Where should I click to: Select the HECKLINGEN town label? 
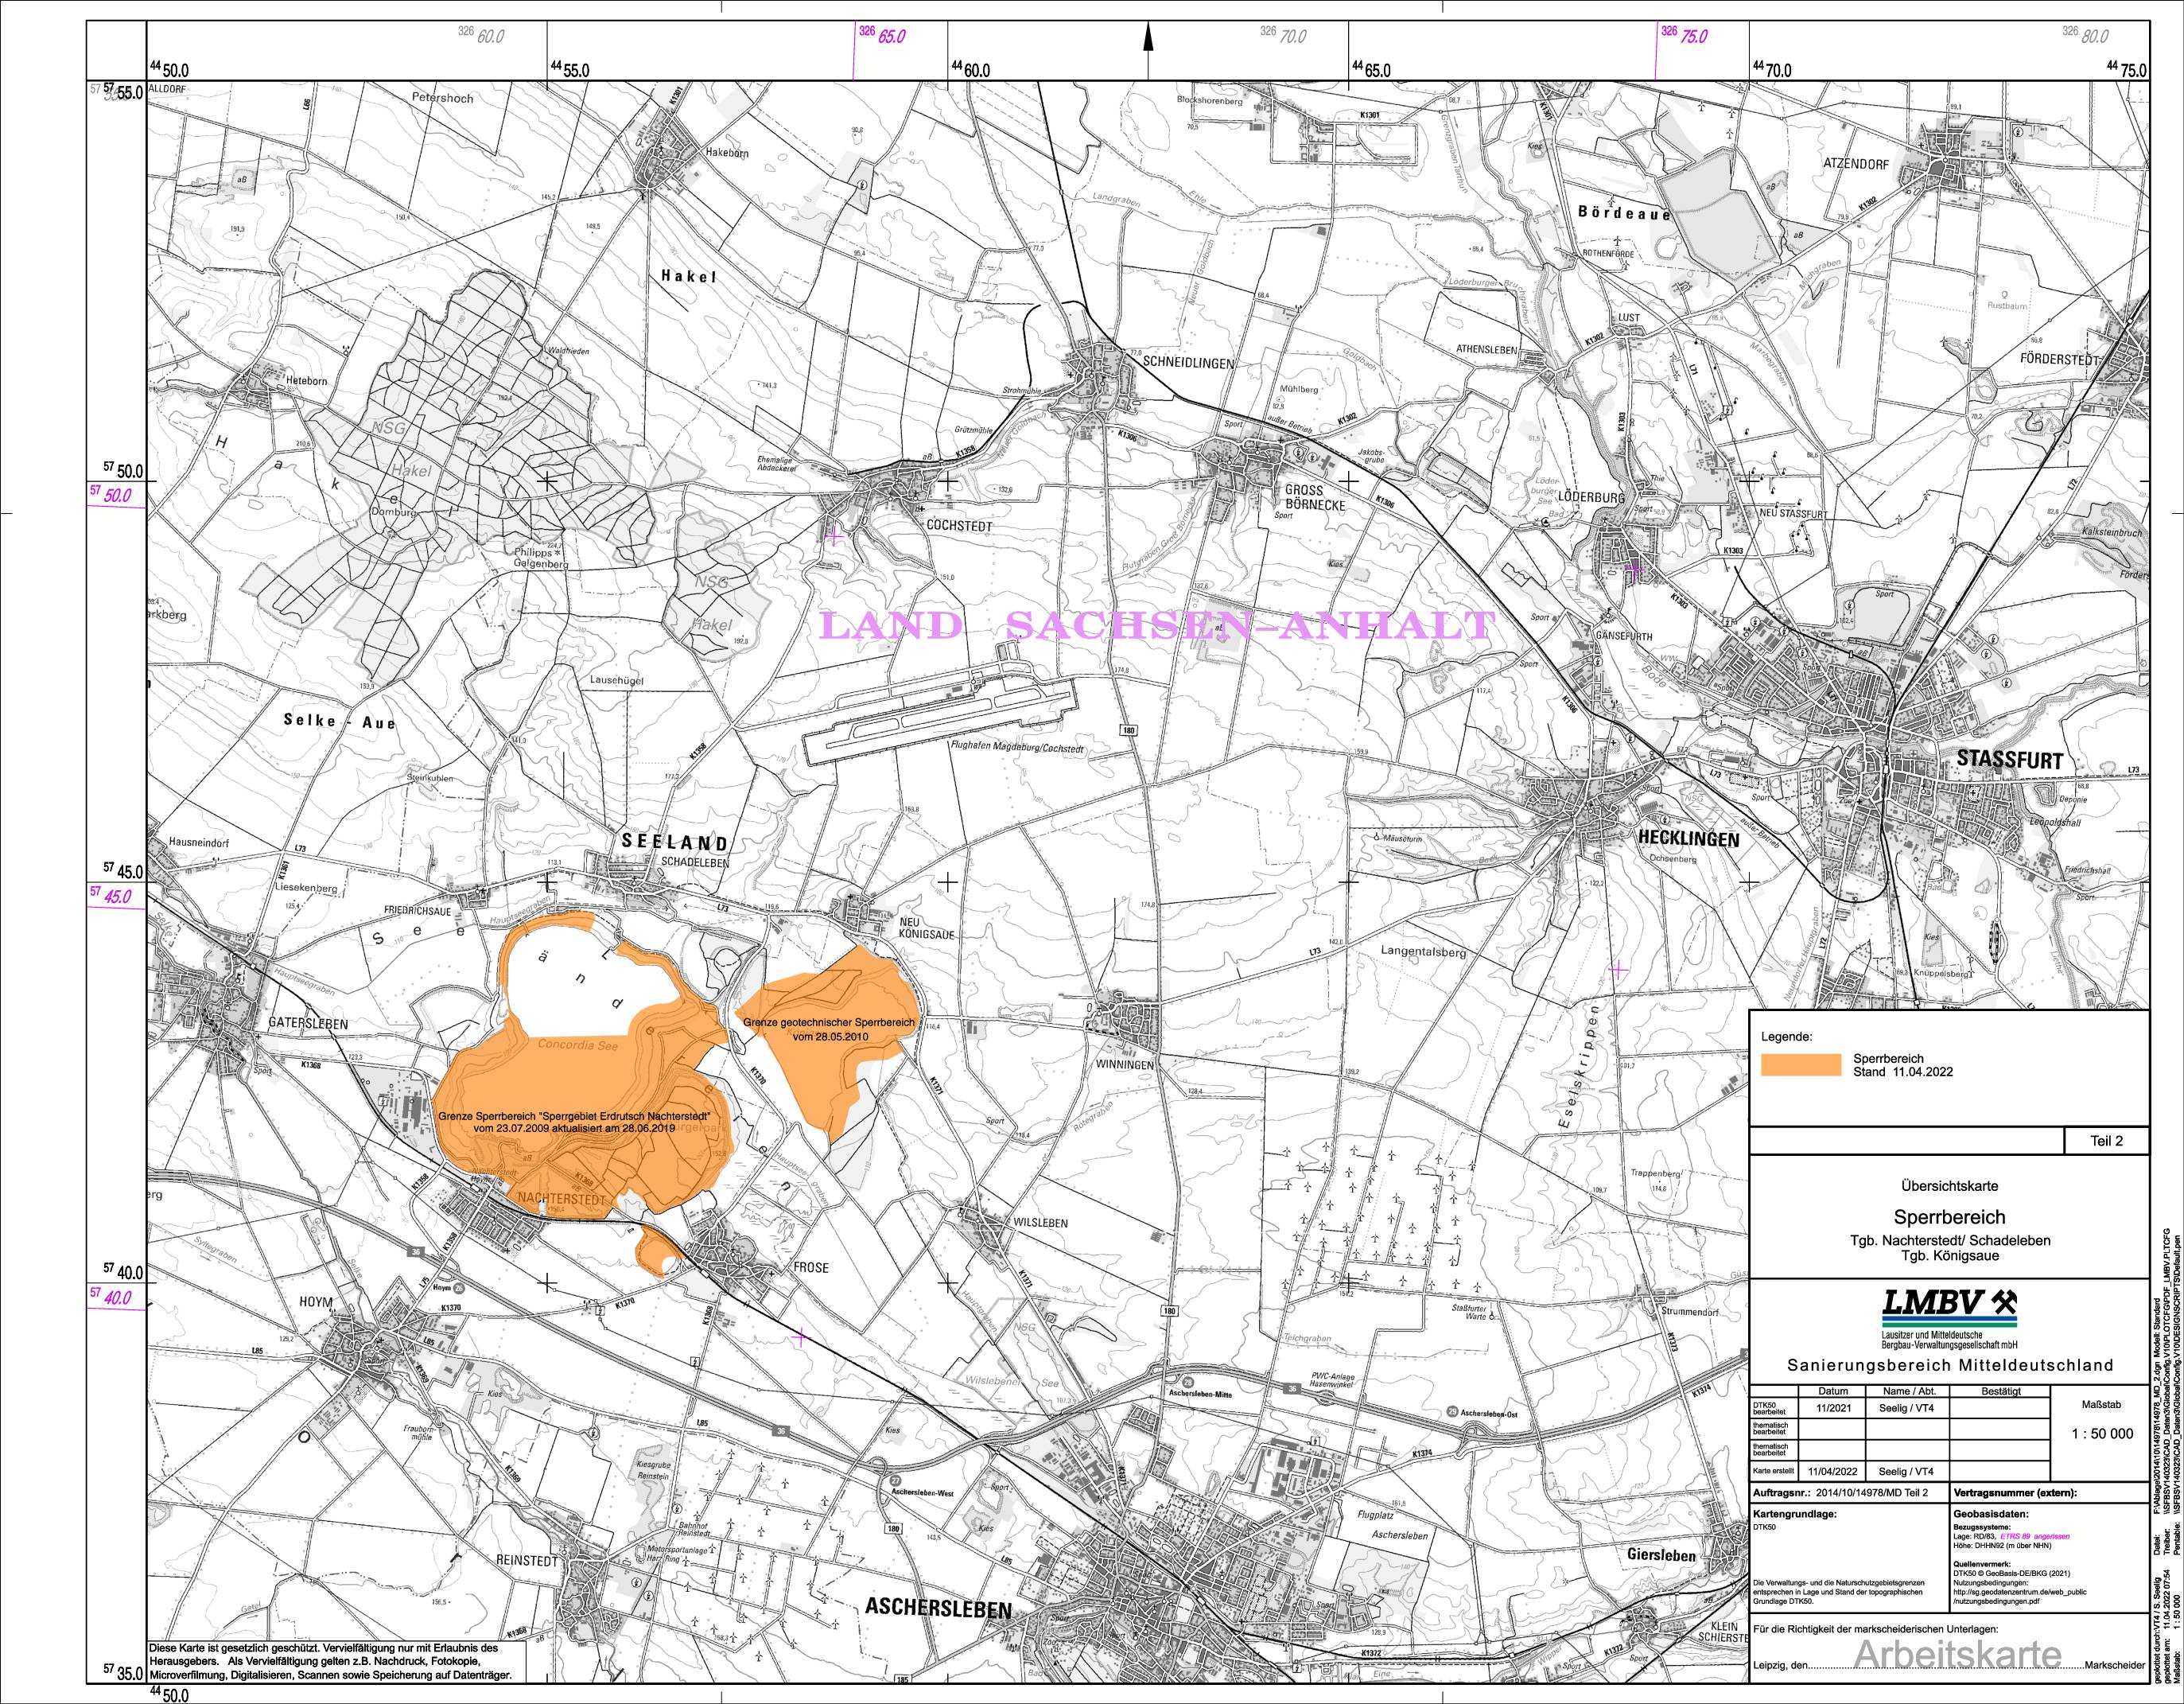[x=1689, y=840]
